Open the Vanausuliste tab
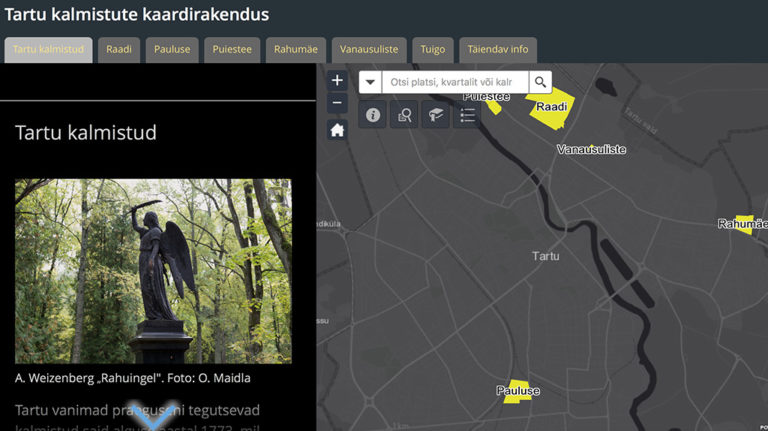Viewport: 768px width, 431px height. 369,49
